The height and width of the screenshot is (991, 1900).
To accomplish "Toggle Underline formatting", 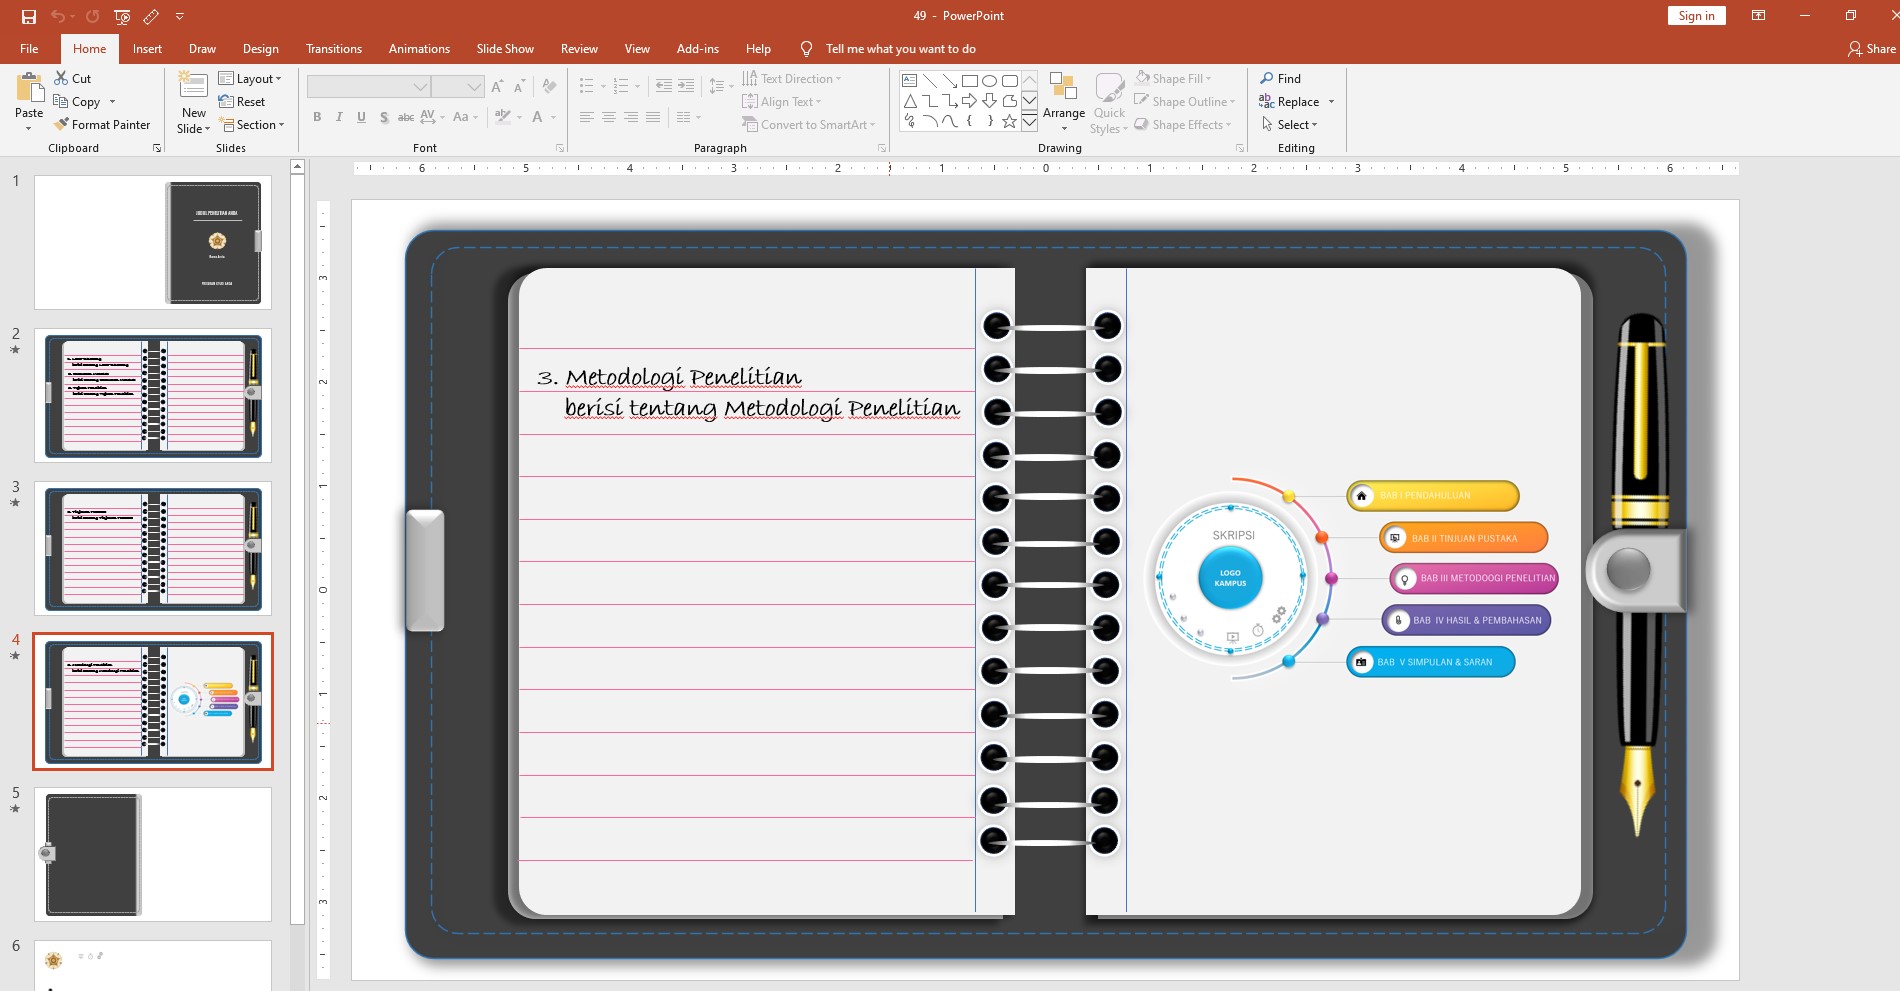I will click(x=361, y=117).
